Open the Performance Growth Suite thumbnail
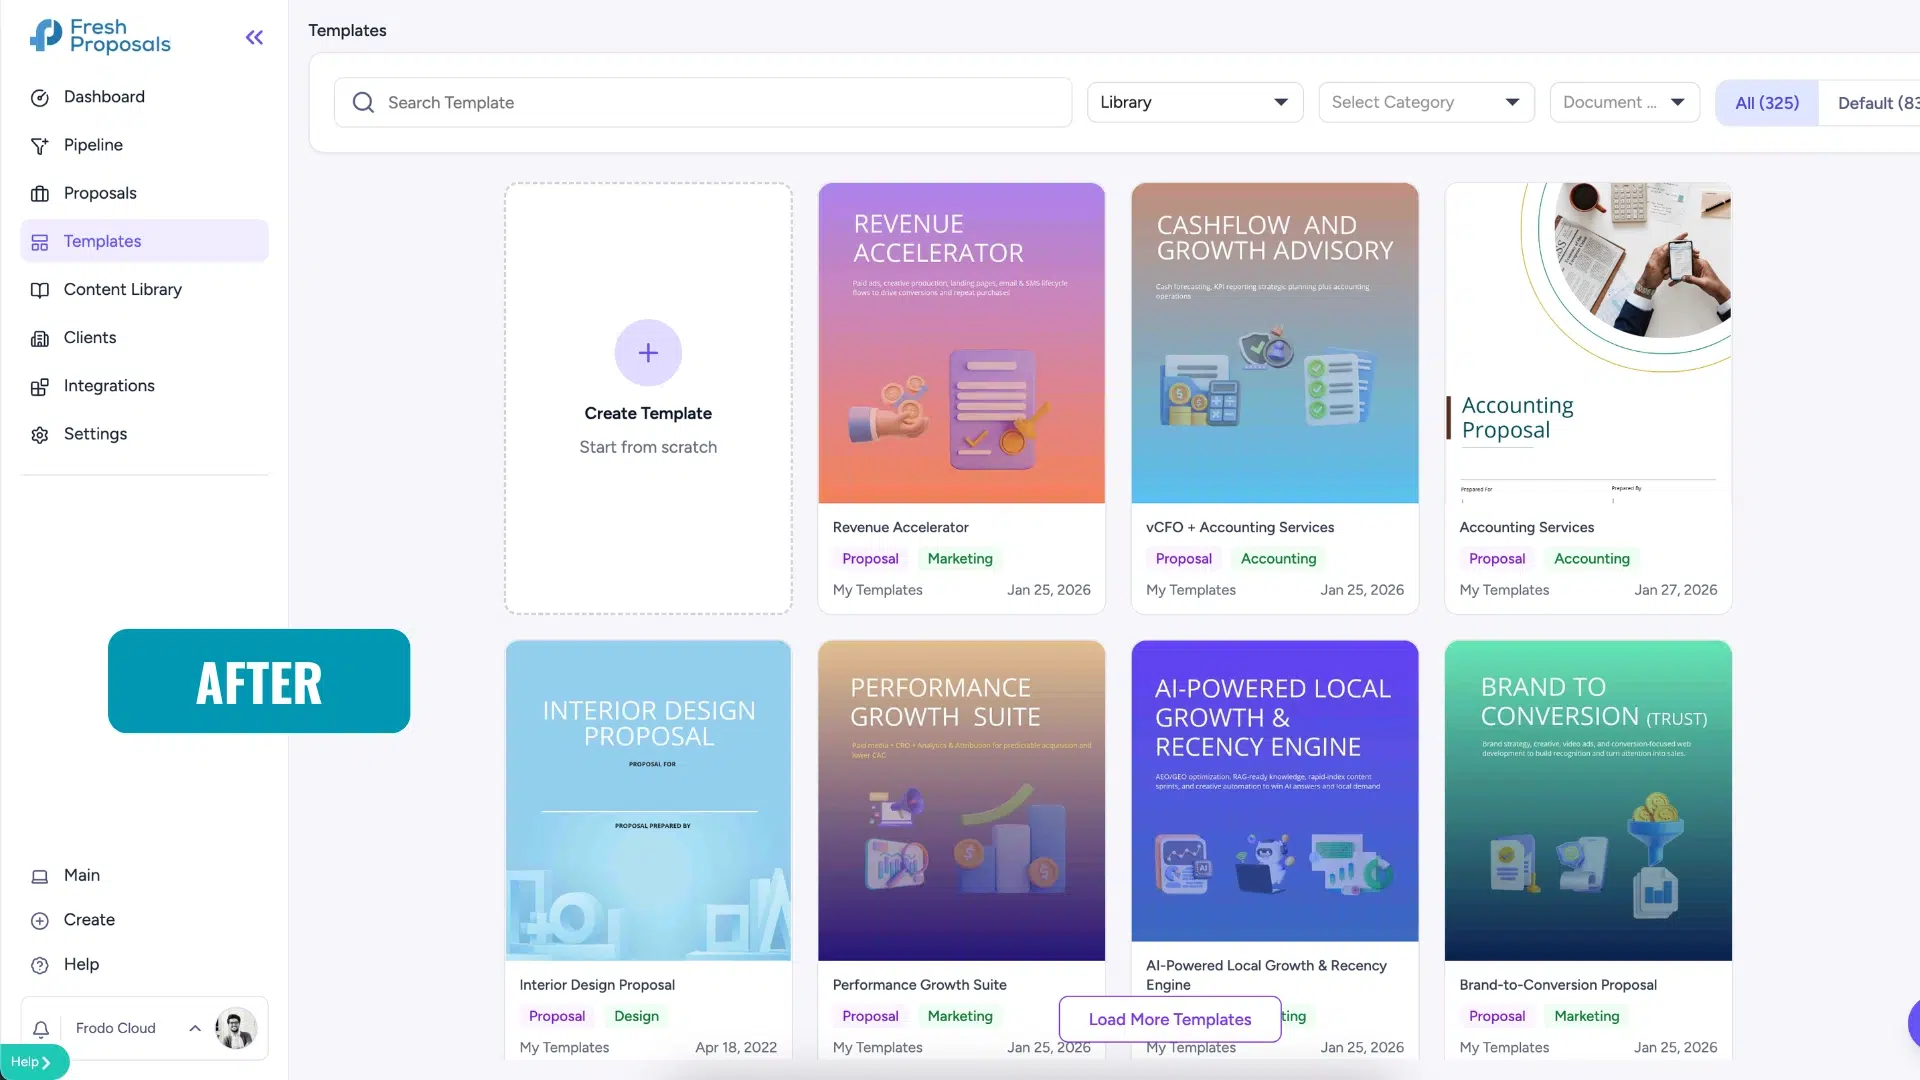The height and width of the screenshot is (1080, 1920). pos(961,800)
